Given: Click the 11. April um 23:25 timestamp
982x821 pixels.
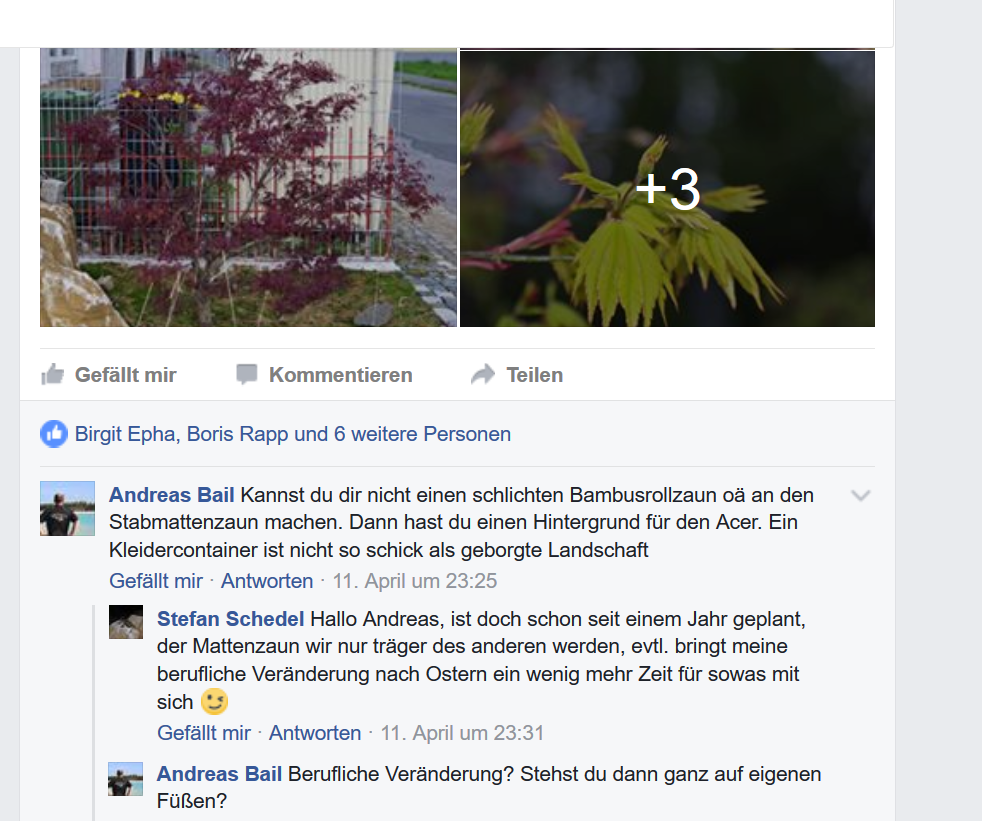Looking at the screenshot, I should tap(415, 581).
